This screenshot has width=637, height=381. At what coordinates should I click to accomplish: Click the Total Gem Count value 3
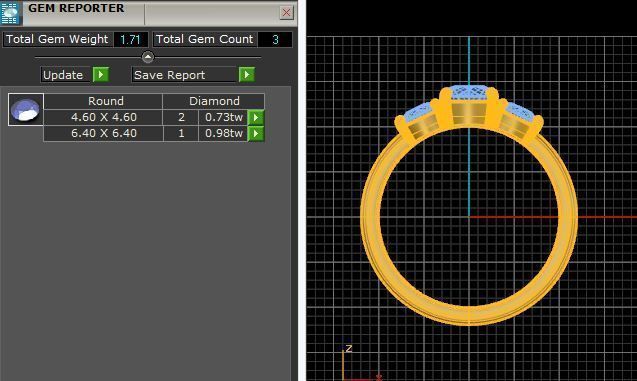click(x=275, y=39)
